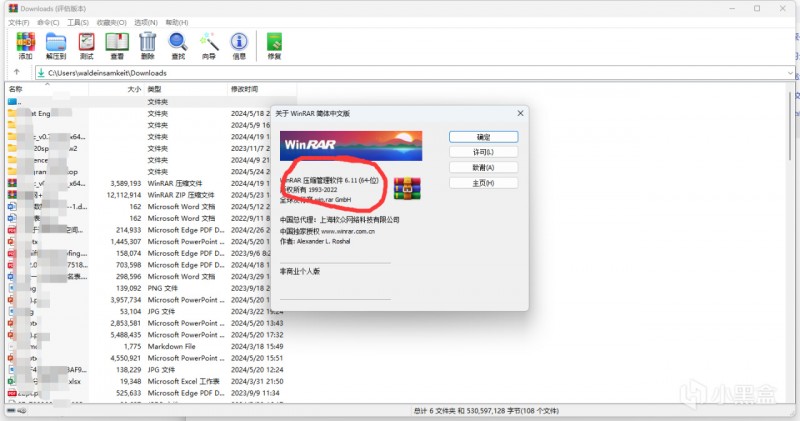The width and height of the screenshot is (800, 421).
Task: Go up one folder with the arrow
Action: tap(17, 72)
